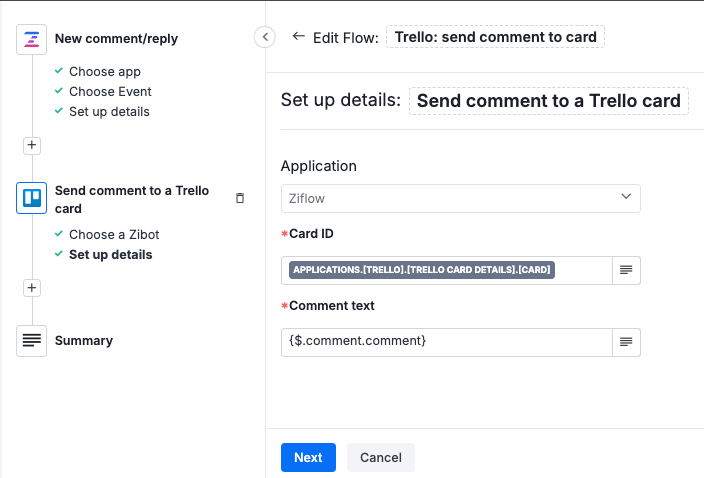
Task: Click the Comment text label
Action: [332, 306]
